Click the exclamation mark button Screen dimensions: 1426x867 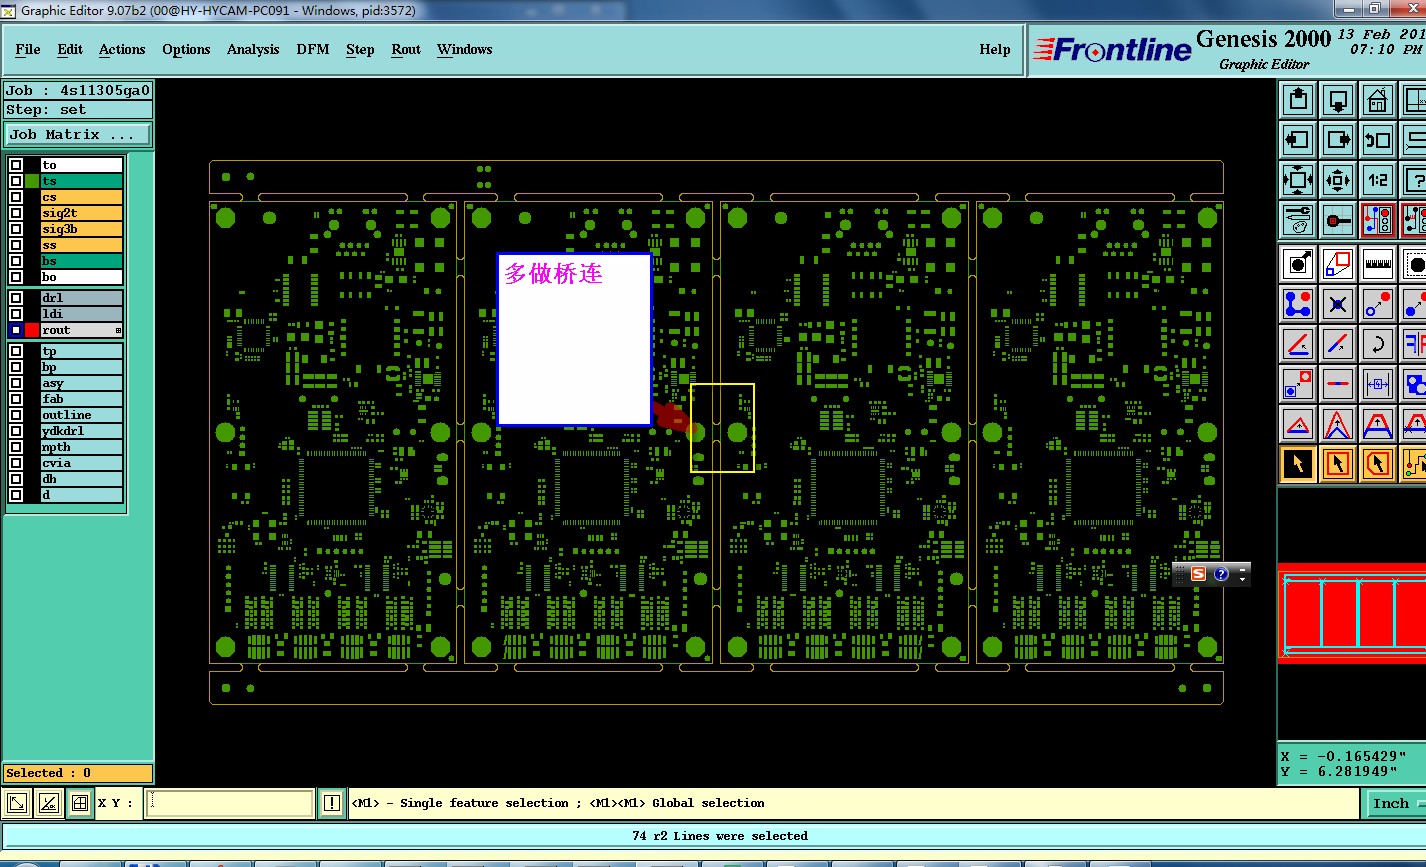tap(332, 803)
